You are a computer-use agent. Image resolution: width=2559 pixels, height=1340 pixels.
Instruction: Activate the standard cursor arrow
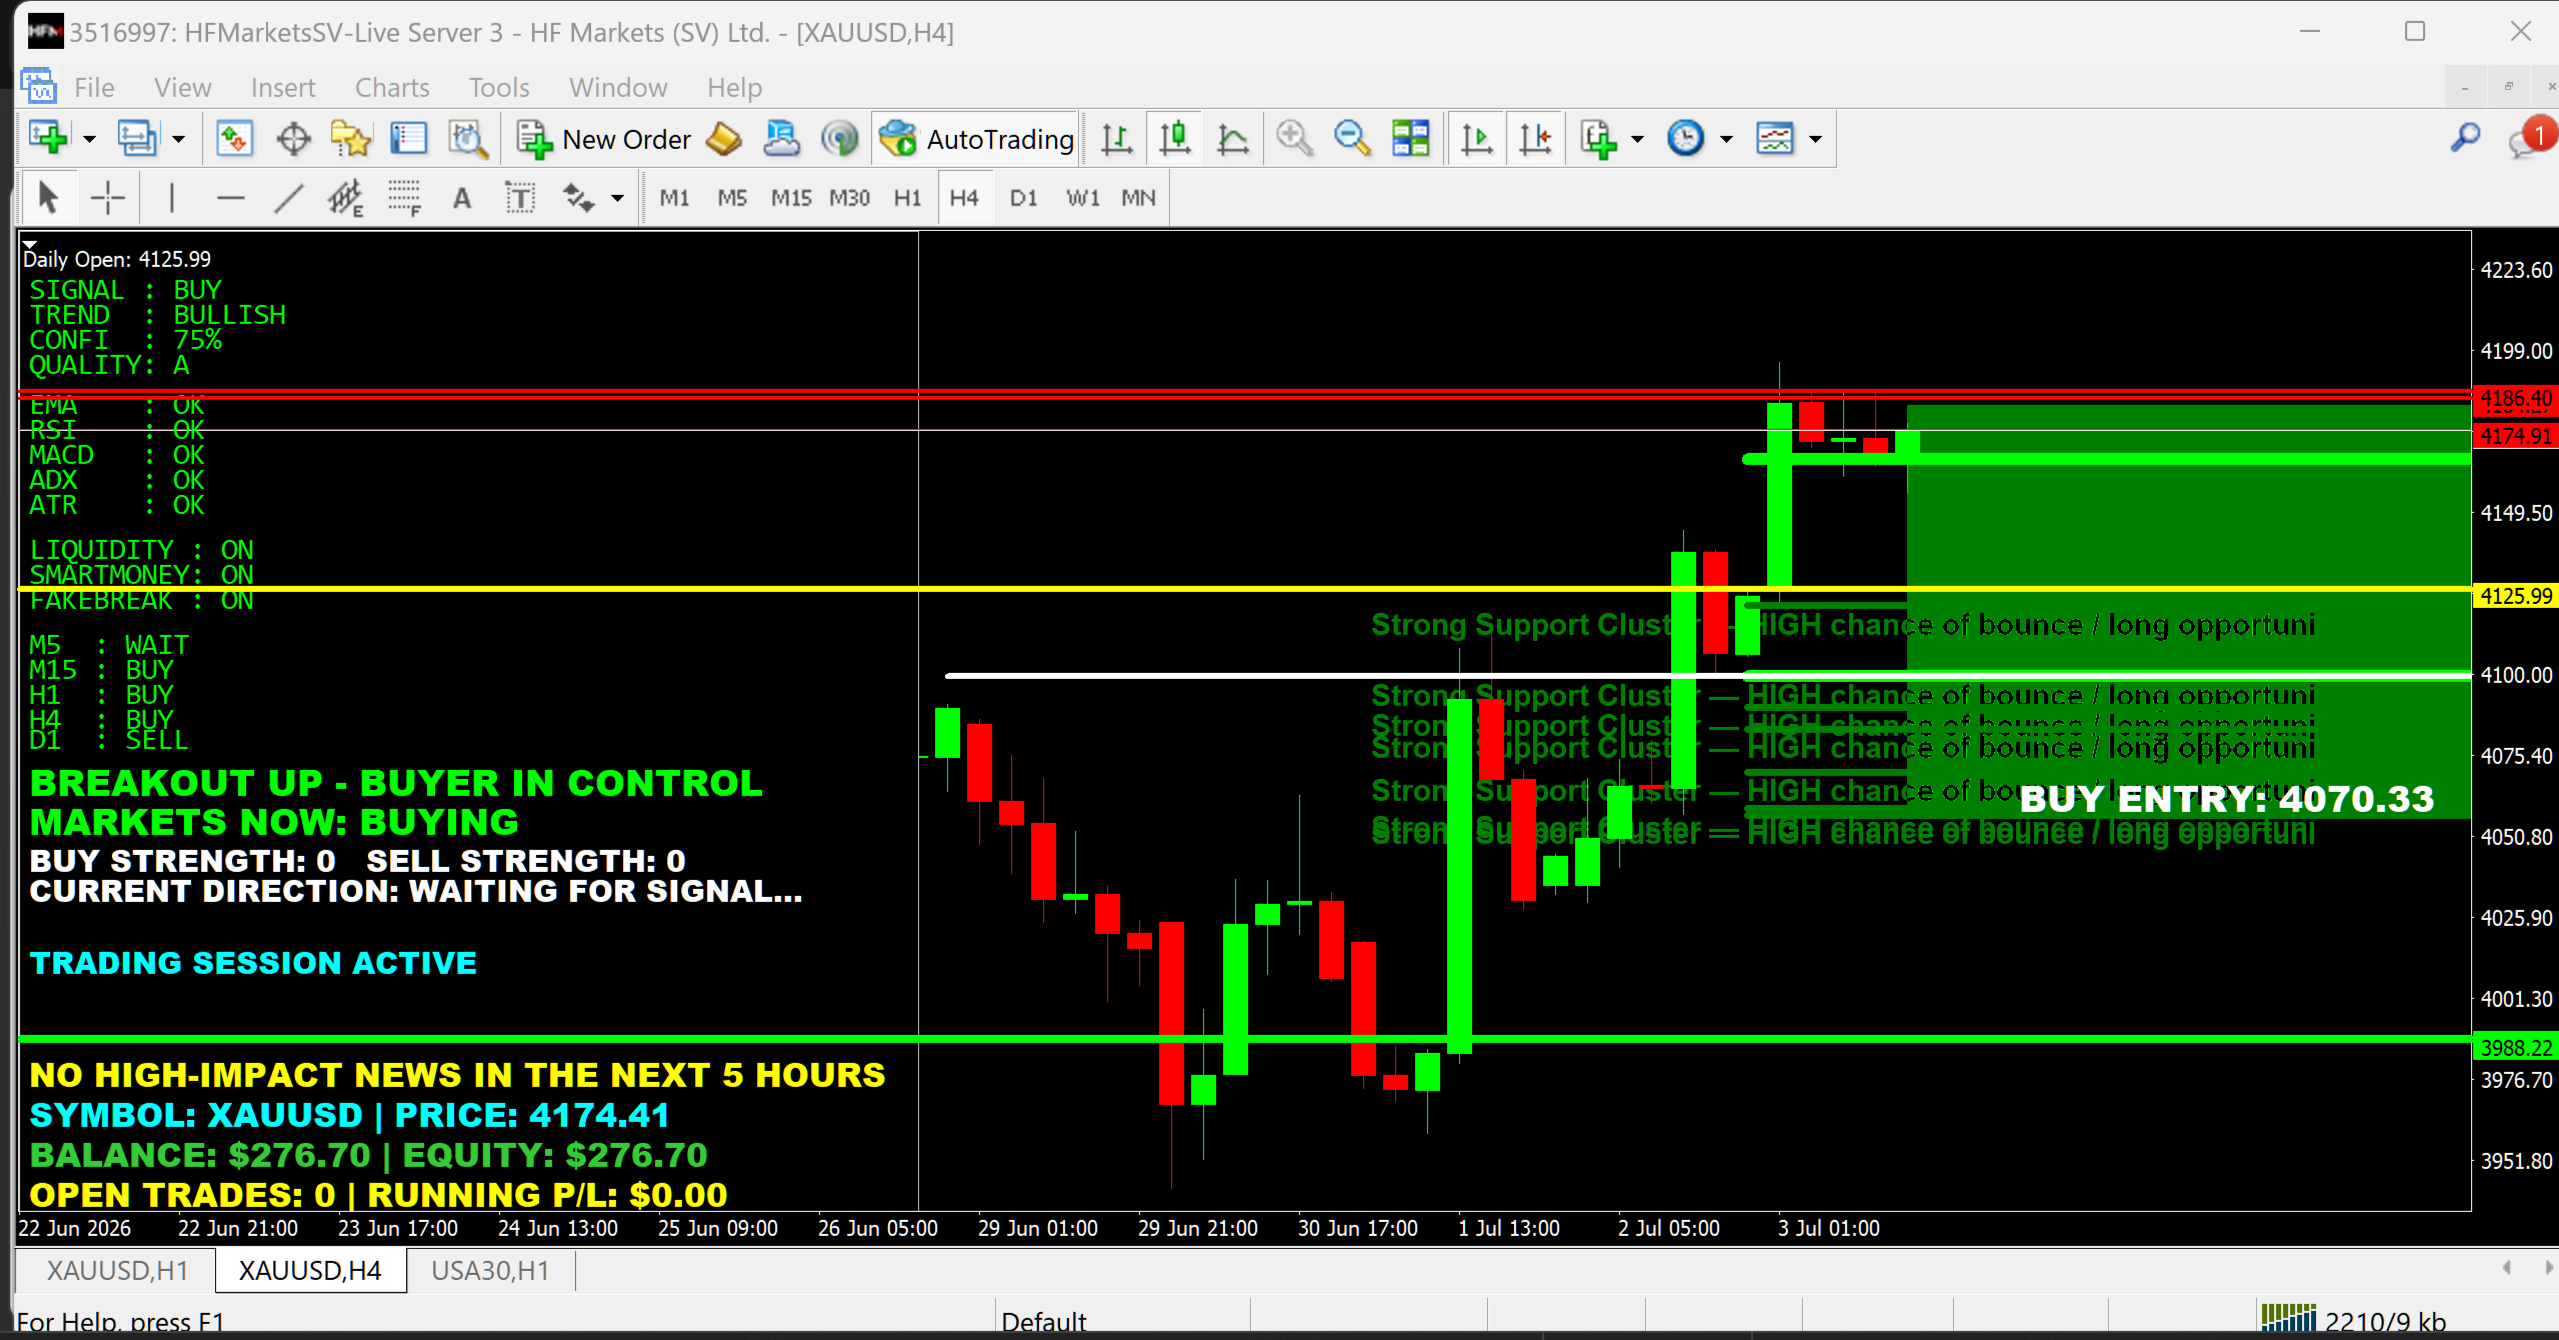pos(47,198)
